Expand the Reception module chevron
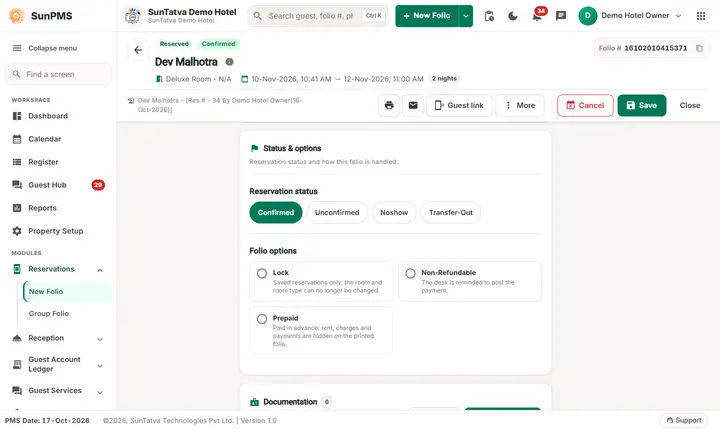 coord(100,339)
